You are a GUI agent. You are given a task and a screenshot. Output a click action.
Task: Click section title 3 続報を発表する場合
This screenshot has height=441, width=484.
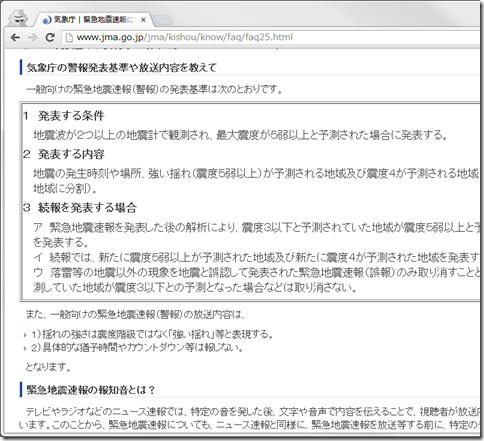point(80,208)
